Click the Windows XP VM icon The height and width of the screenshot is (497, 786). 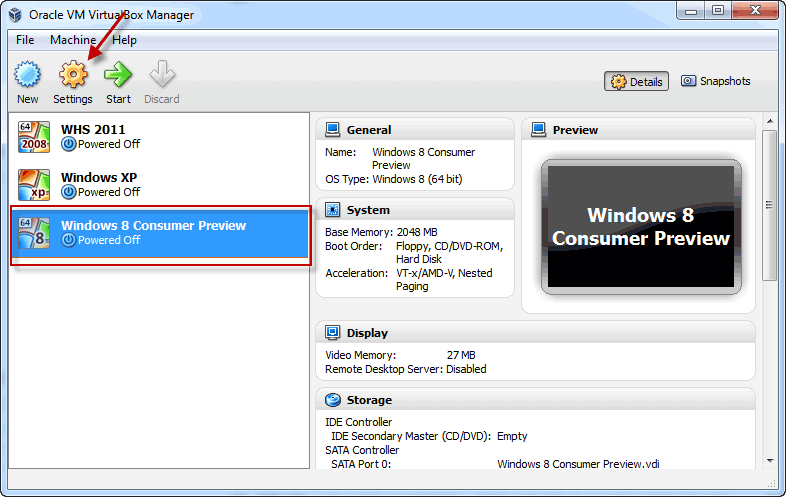pos(34,185)
